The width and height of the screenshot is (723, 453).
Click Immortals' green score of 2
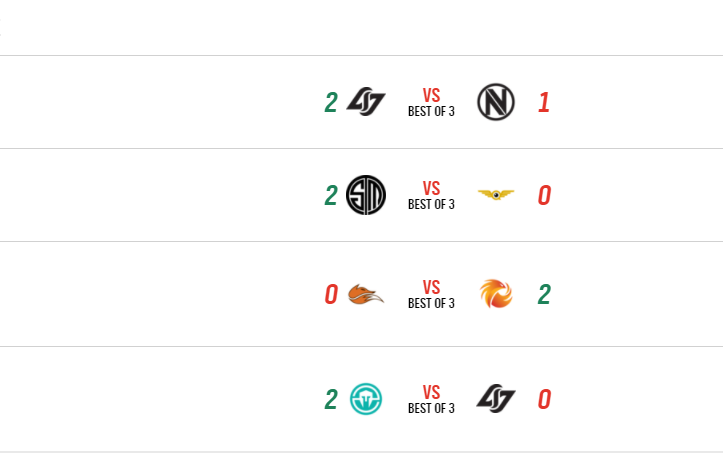330,400
